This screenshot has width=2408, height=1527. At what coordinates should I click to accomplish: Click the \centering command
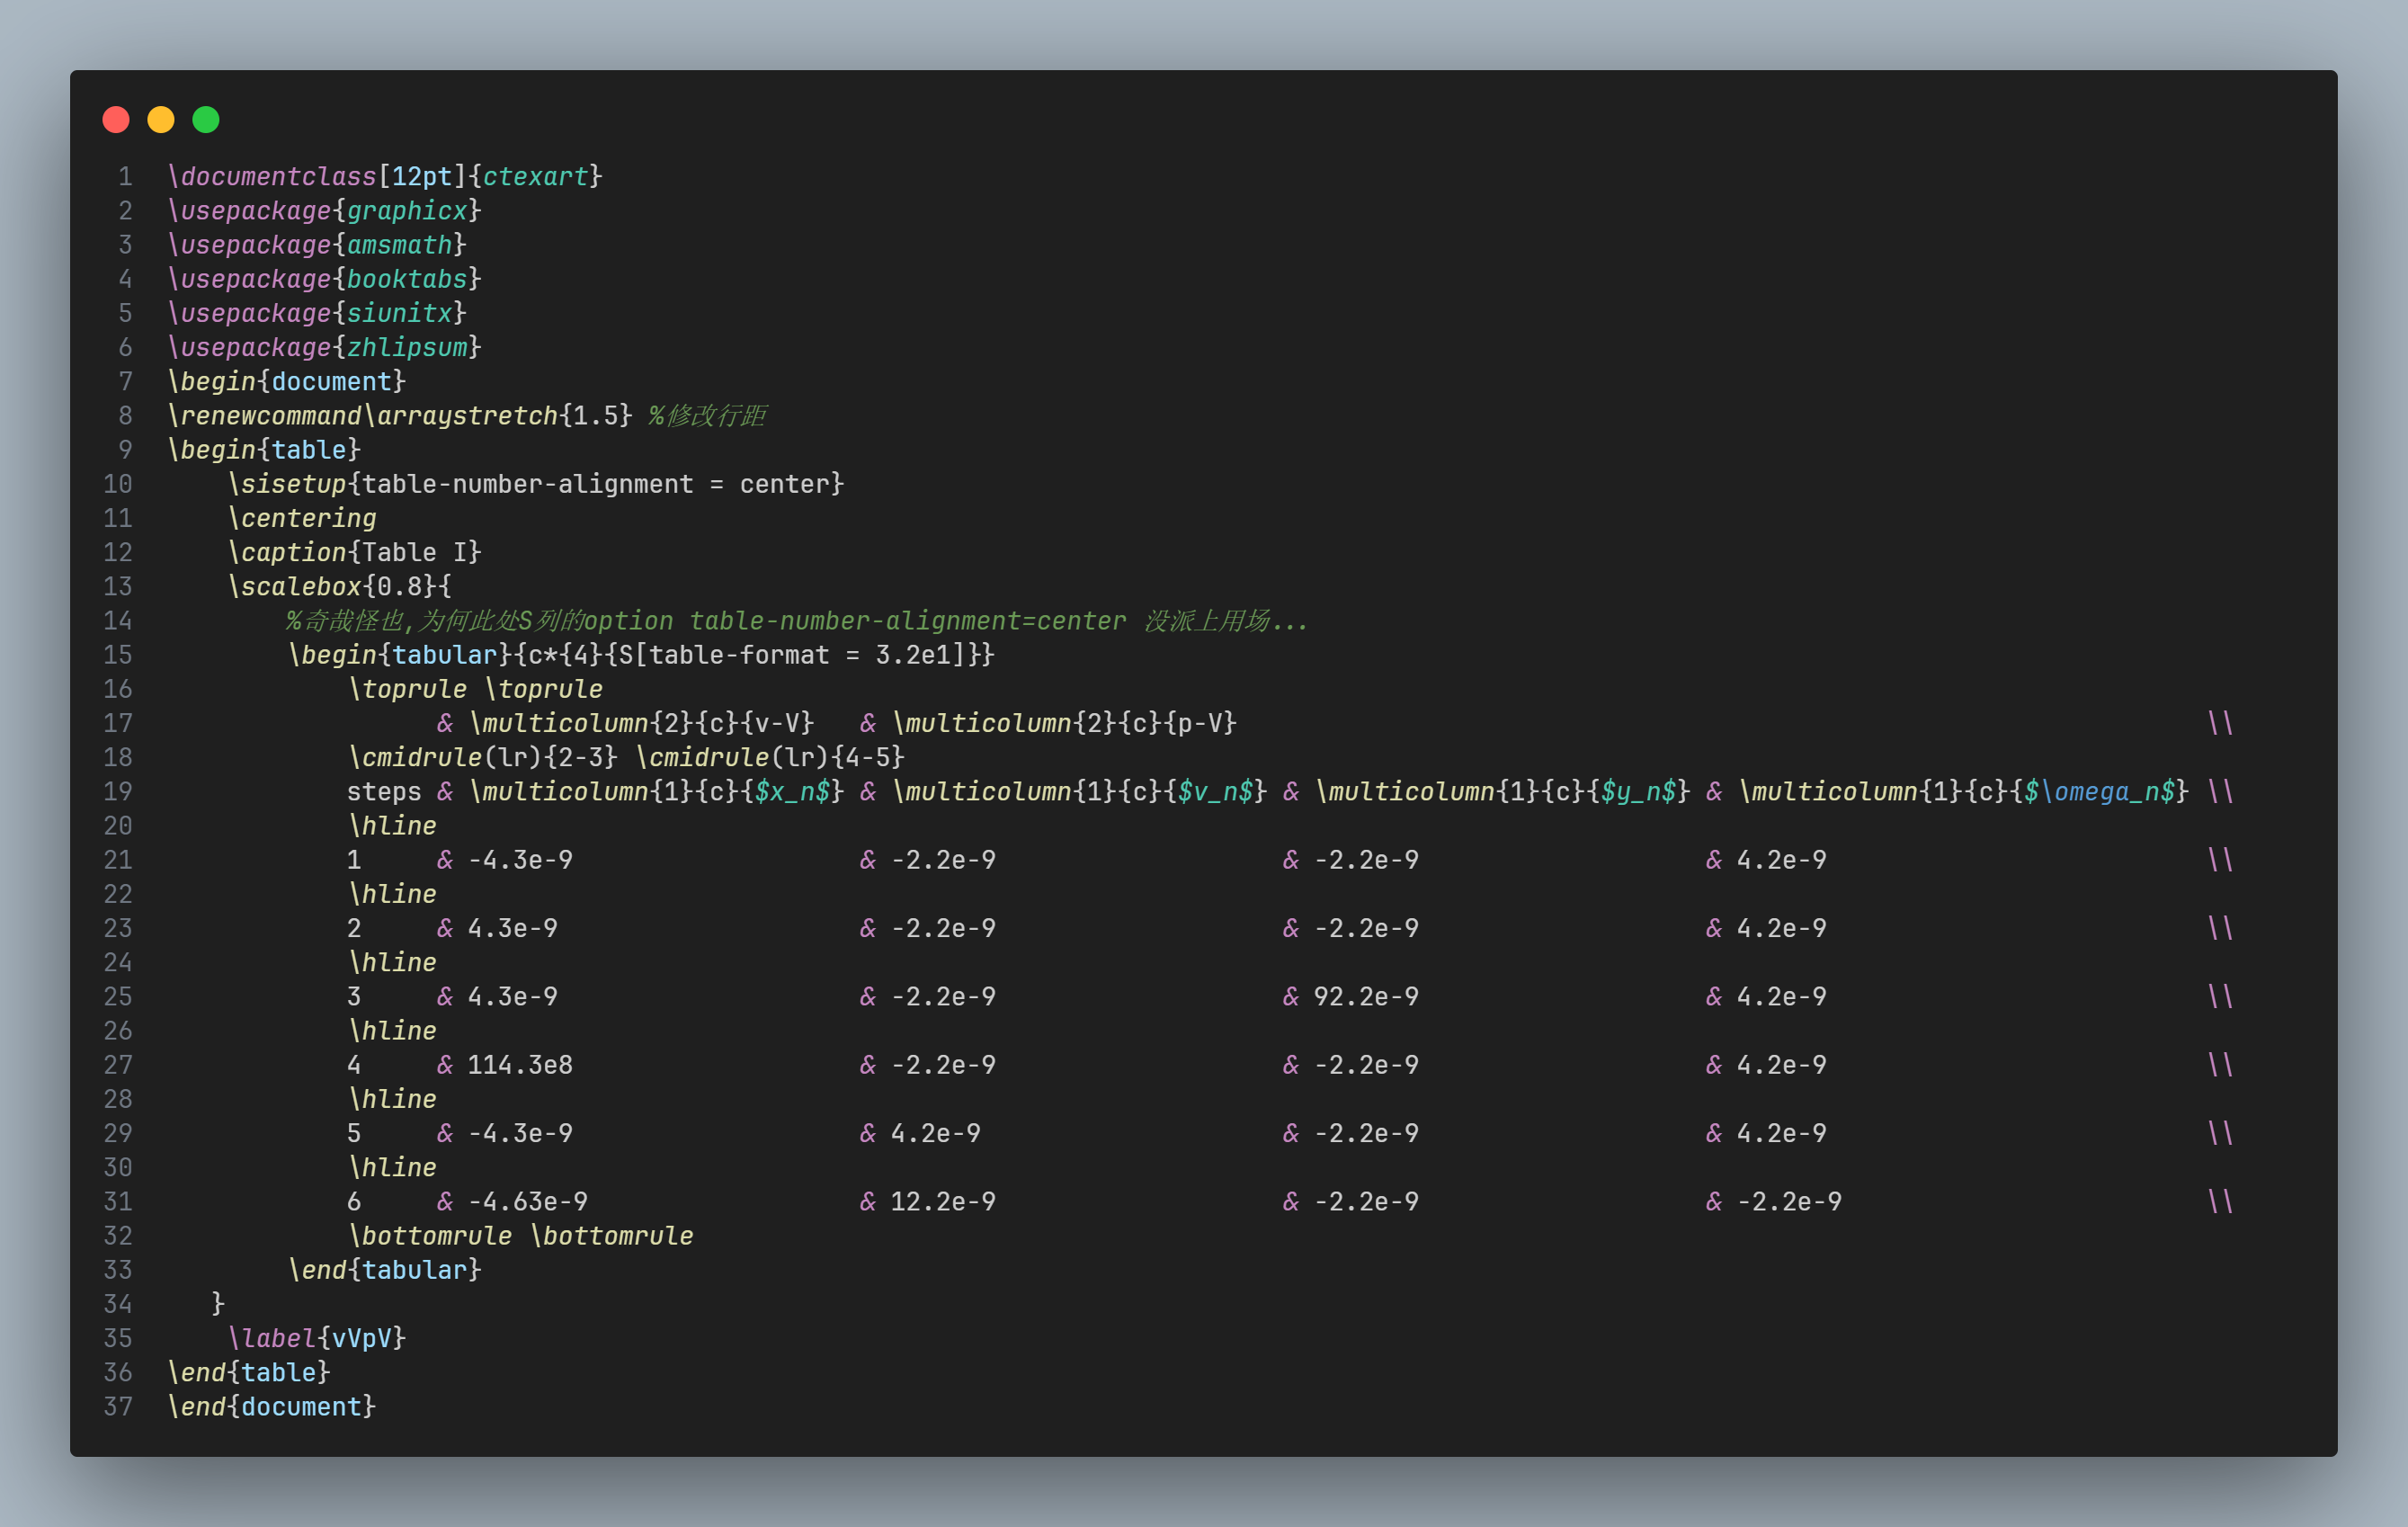[302, 518]
